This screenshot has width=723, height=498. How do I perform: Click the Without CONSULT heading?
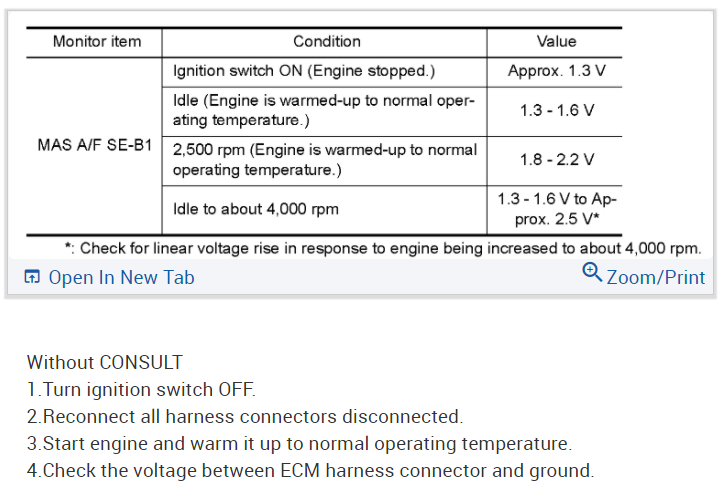(105, 362)
